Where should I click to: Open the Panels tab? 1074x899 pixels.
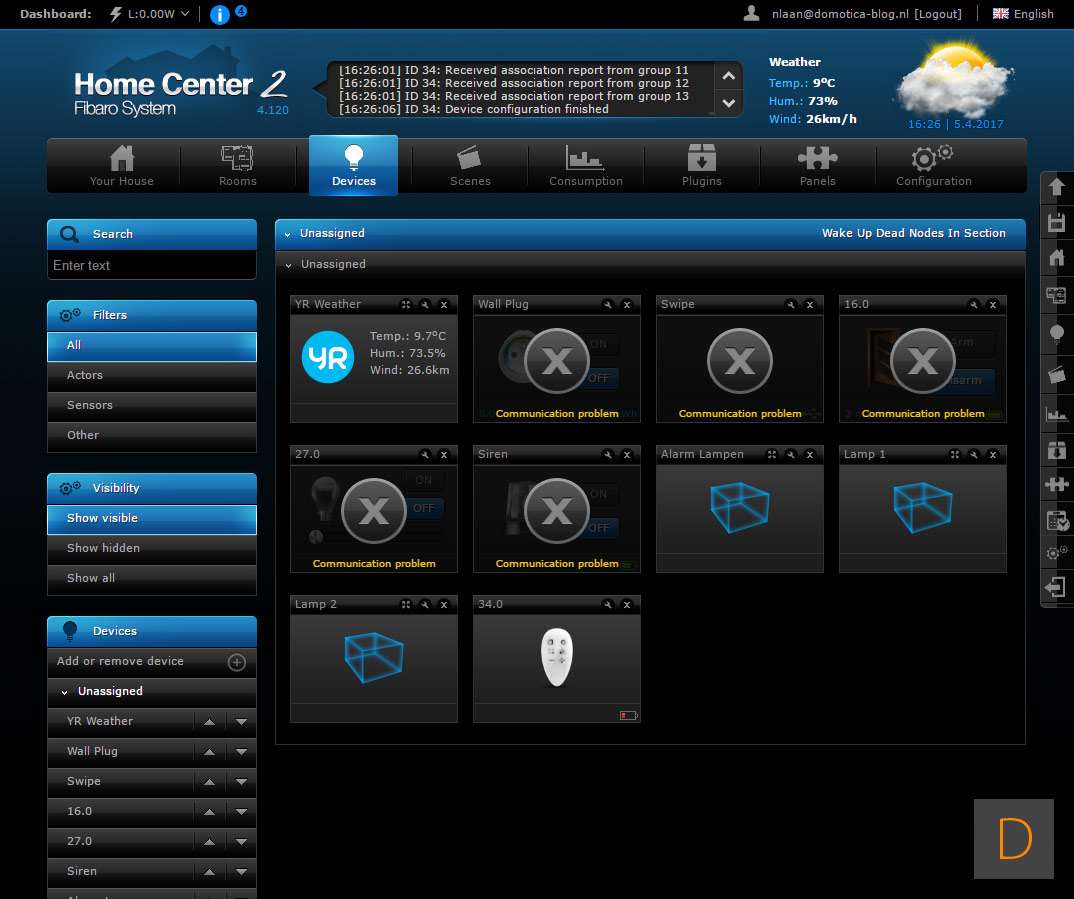click(x=817, y=166)
